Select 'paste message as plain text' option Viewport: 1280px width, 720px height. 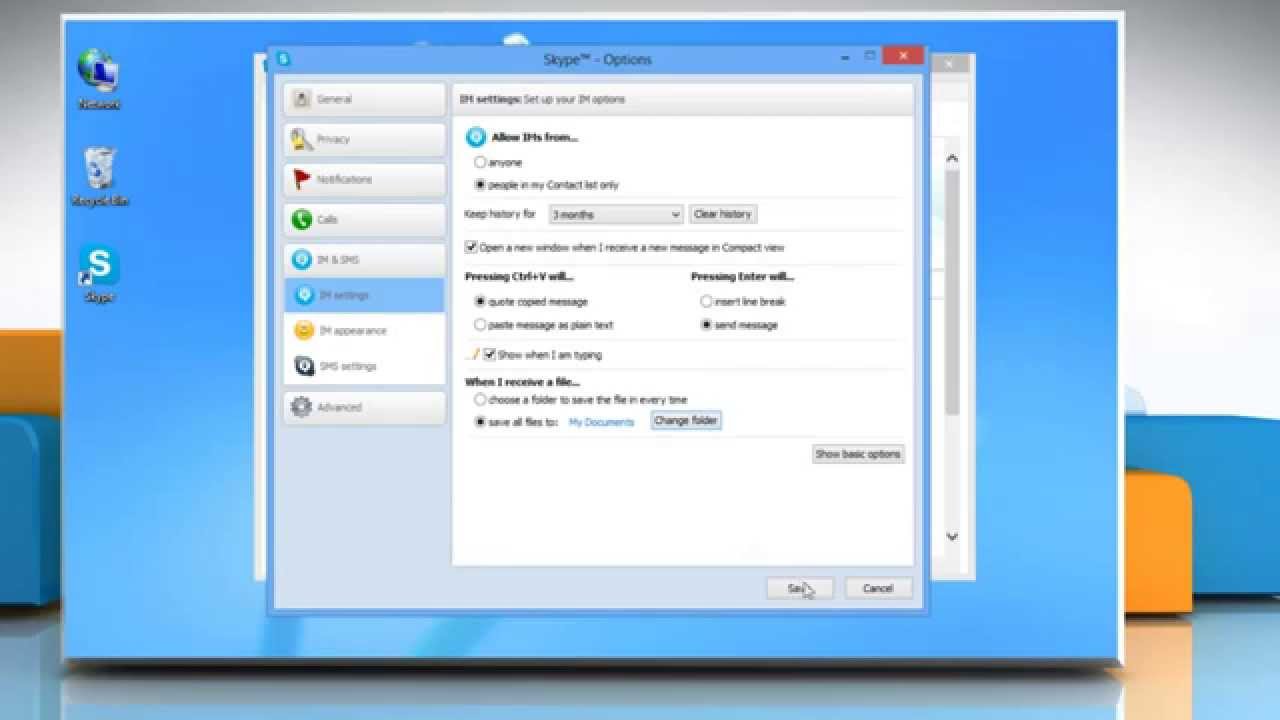(480, 325)
